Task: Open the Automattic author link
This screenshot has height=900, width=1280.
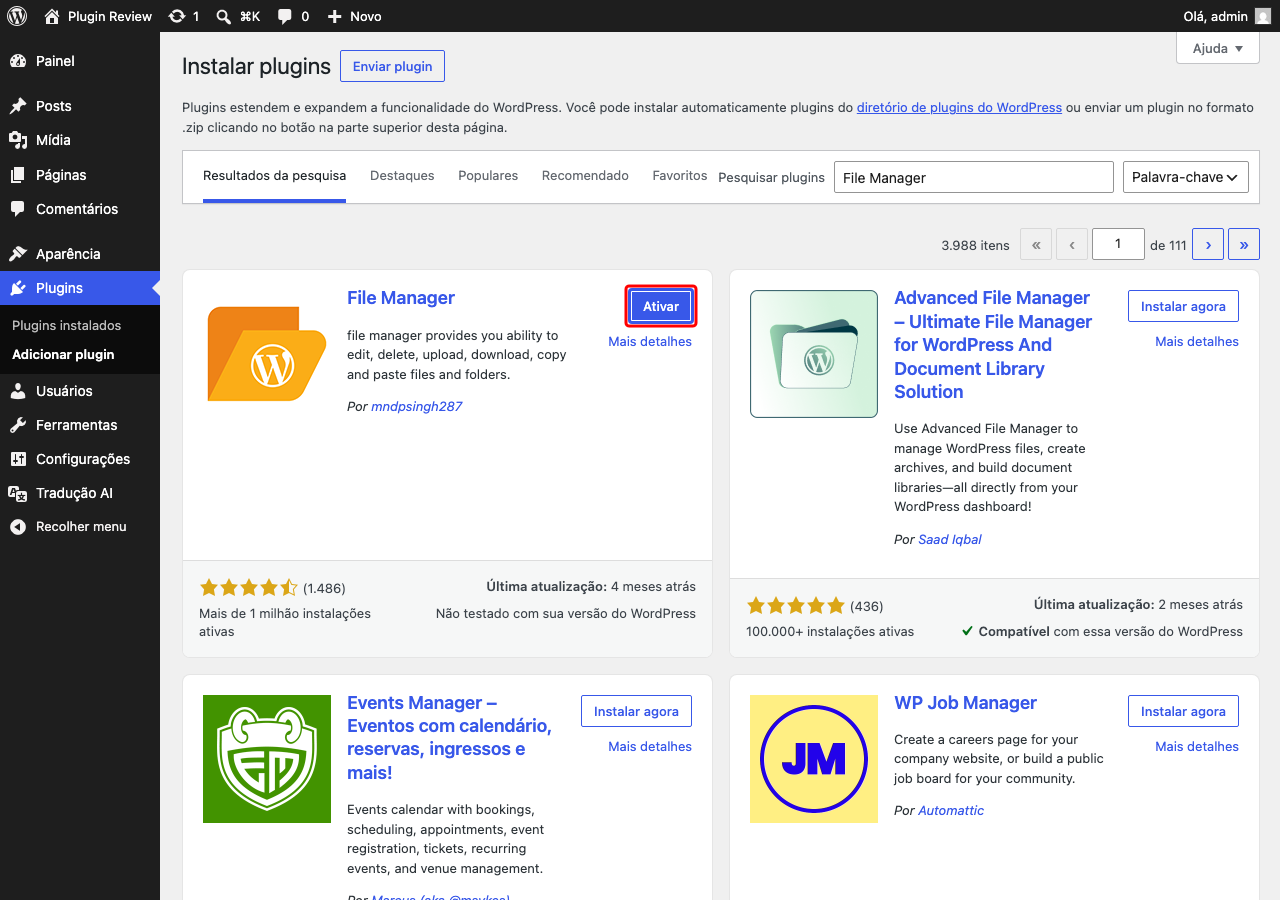Action: (951, 811)
